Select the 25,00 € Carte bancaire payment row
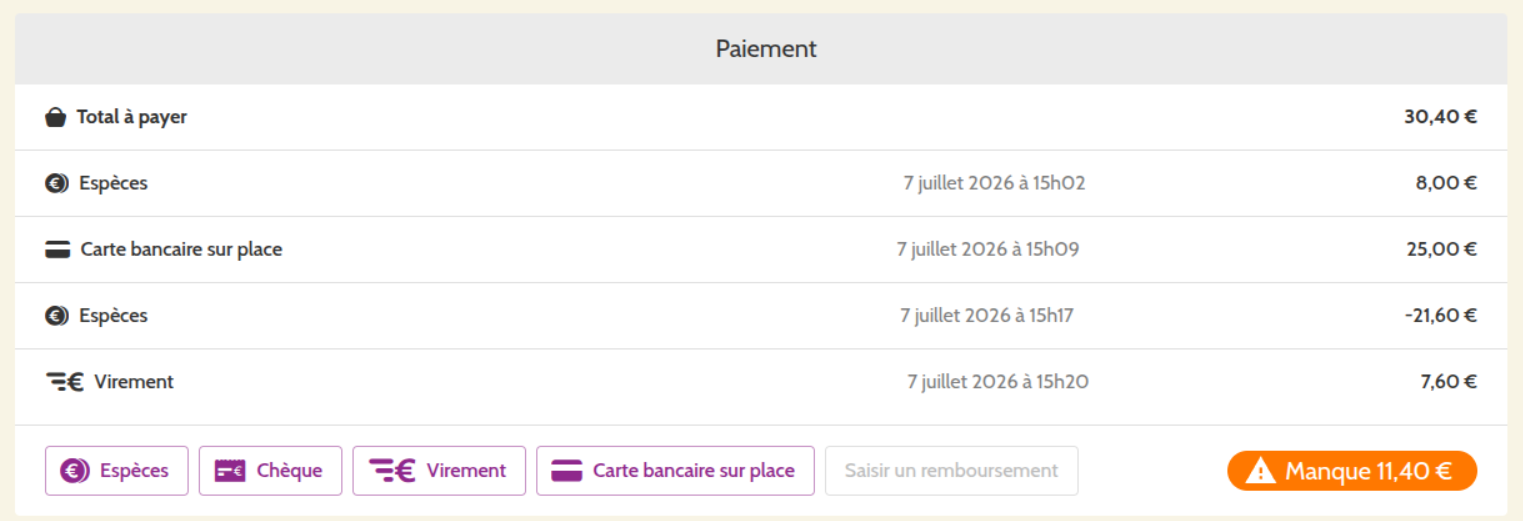 point(761,250)
